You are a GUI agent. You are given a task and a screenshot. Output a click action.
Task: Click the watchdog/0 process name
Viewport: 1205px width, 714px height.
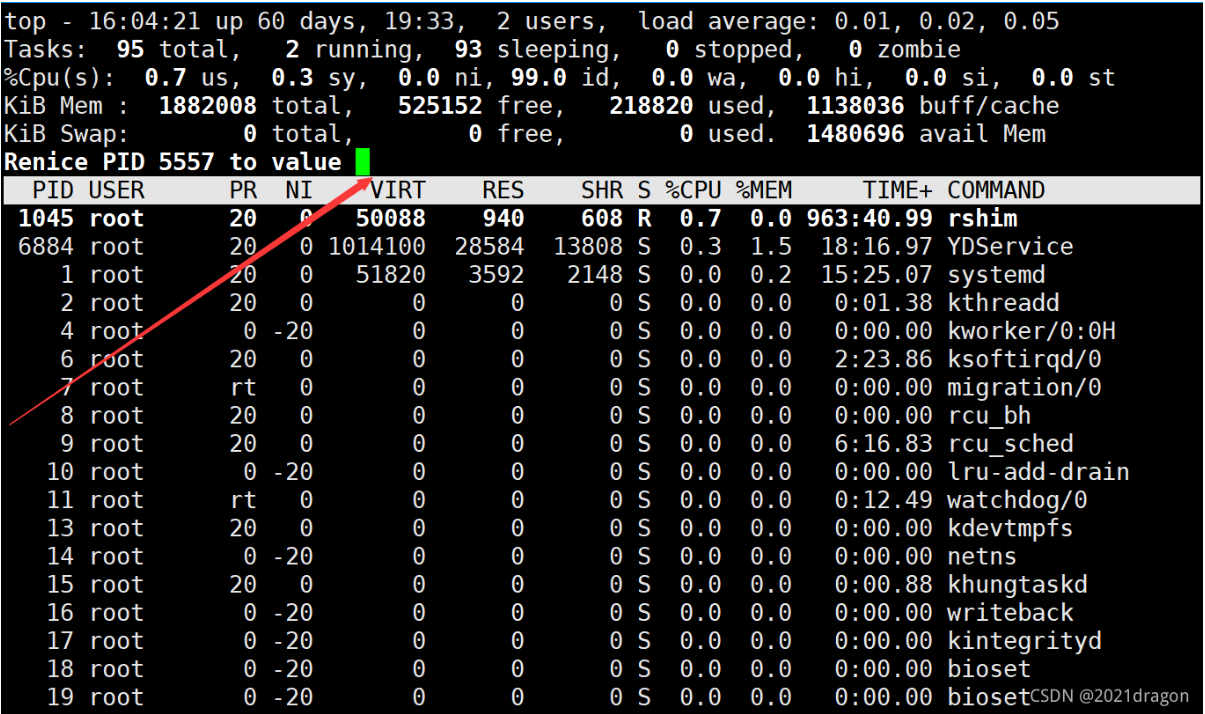1017,500
